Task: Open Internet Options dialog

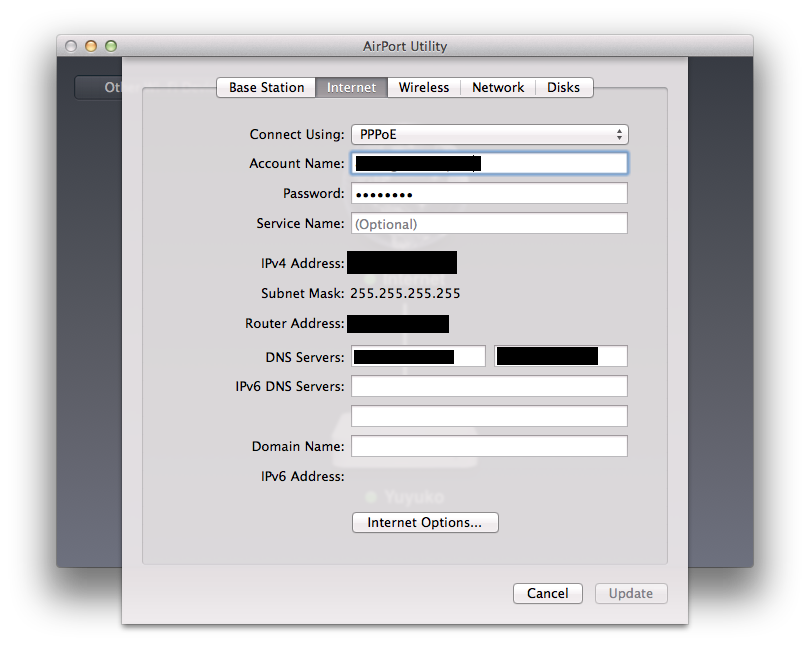Action: [x=425, y=523]
